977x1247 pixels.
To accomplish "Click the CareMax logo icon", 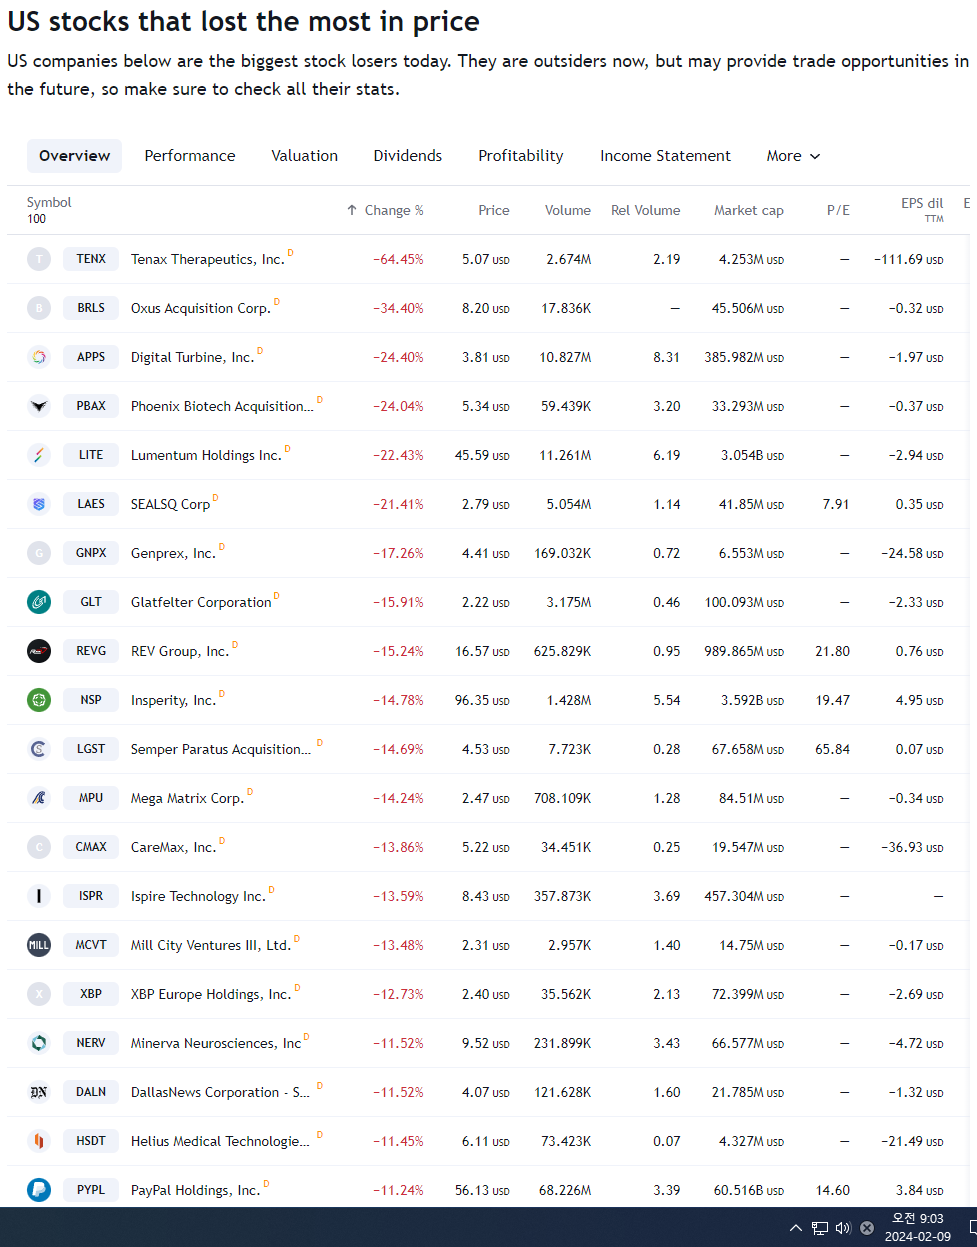I will point(39,847).
